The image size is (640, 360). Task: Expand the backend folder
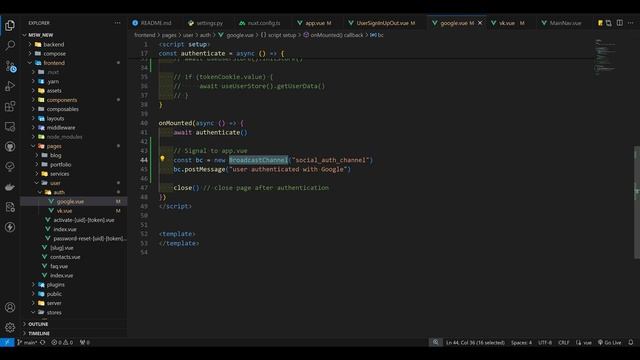click(x=53, y=44)
